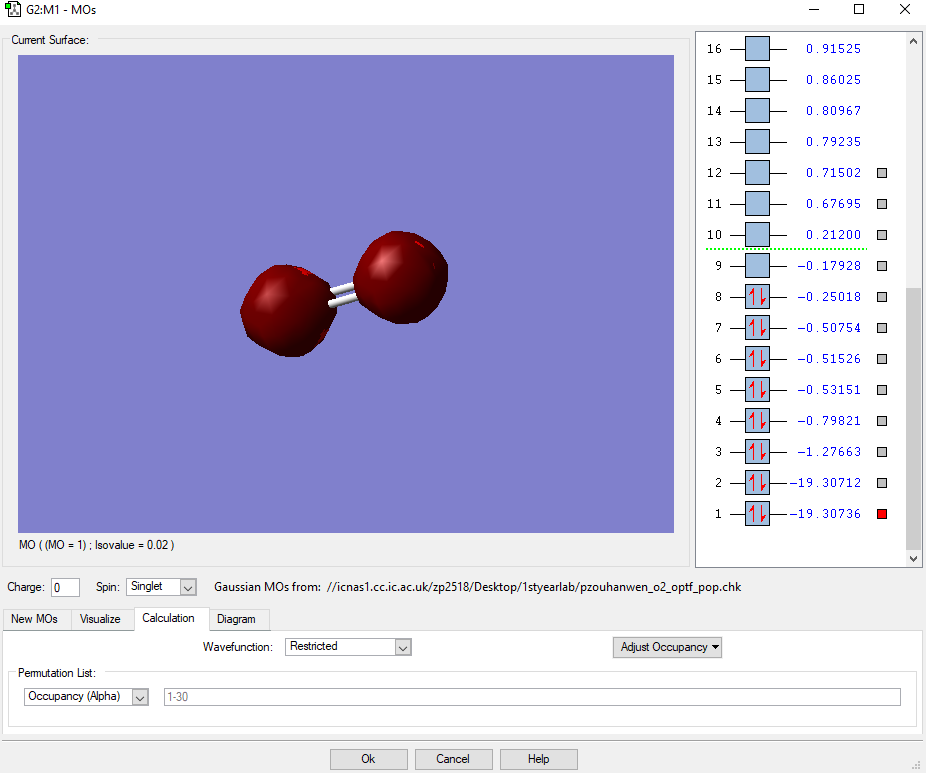Open the Spin dropdown showing Singlet
This screenshot has height=773, width=926.
pos(161,587)
